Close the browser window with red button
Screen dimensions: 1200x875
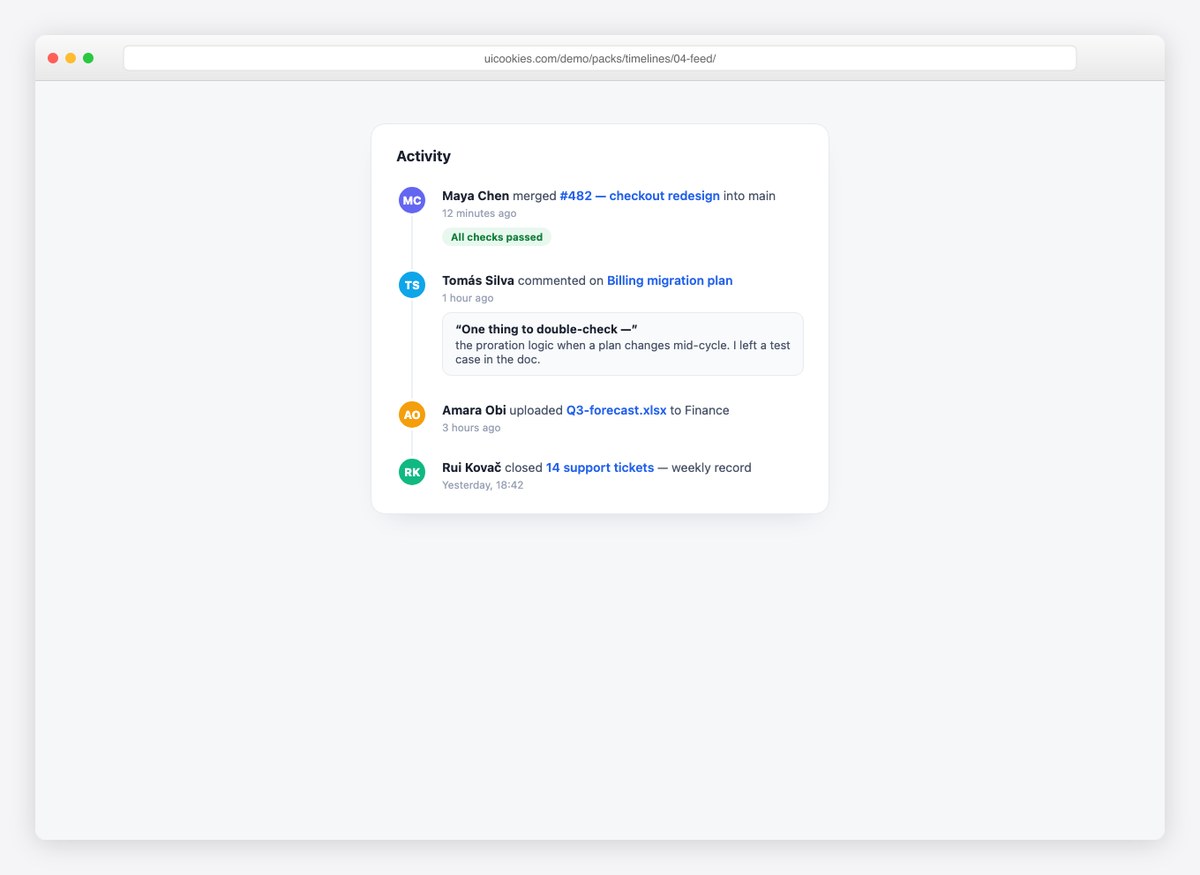(x=53, y=58)
